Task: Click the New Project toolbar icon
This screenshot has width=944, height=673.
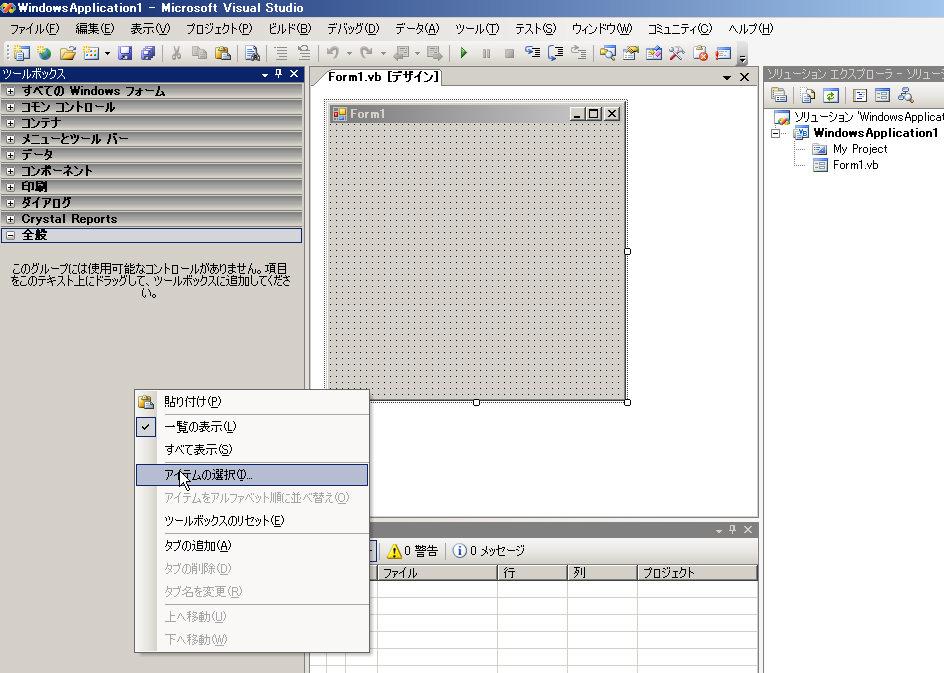Action: coord(21,53)
